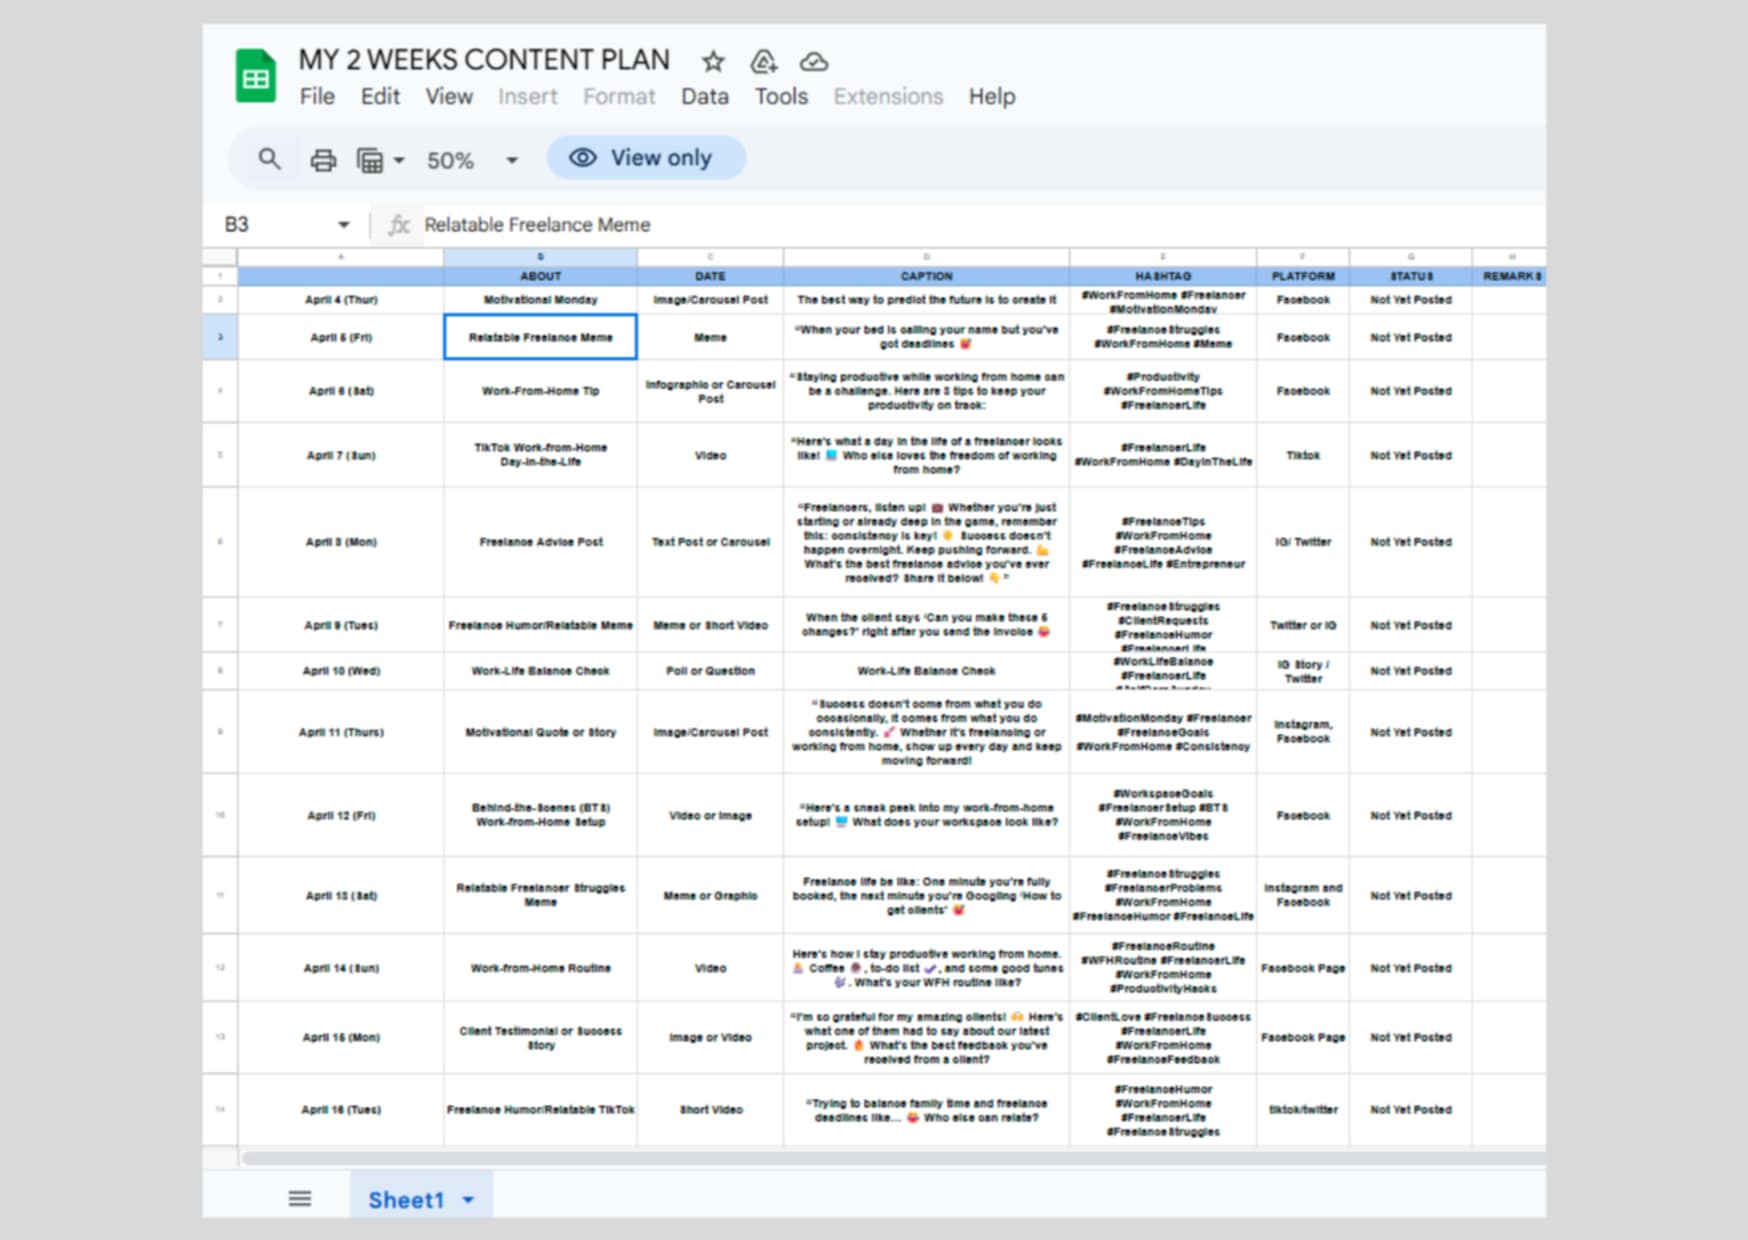Image resolution: width=1748 pixels, height=1240 pixels.
Task: Open the name box dropdown arrow
Action: [x=343, y=225]
